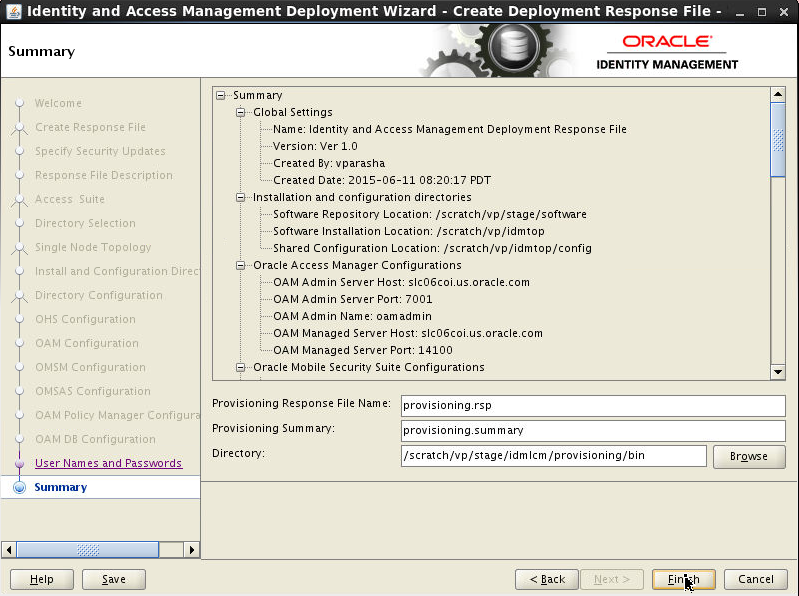The width and height of the screenshot is (799, 596).
Task: Select the Created By: vparasha row
Action: pyautogui.click(x=329, y=163)
